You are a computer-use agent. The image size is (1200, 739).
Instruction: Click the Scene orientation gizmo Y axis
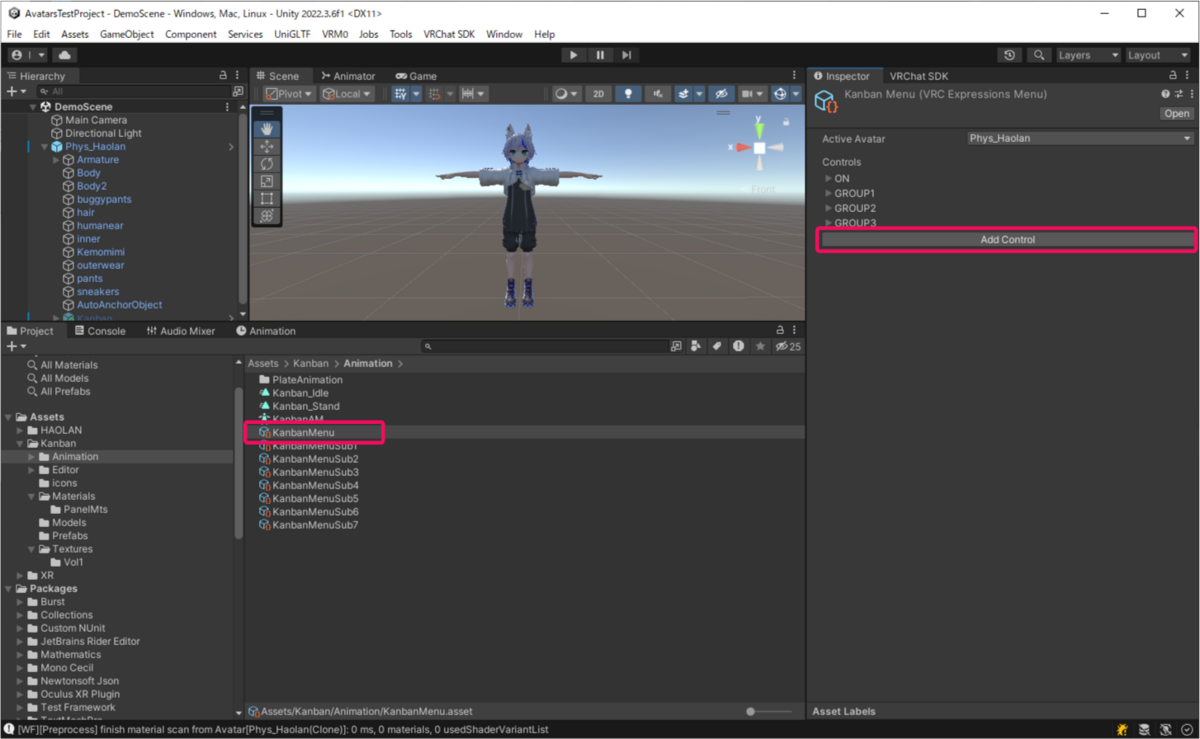759,129
